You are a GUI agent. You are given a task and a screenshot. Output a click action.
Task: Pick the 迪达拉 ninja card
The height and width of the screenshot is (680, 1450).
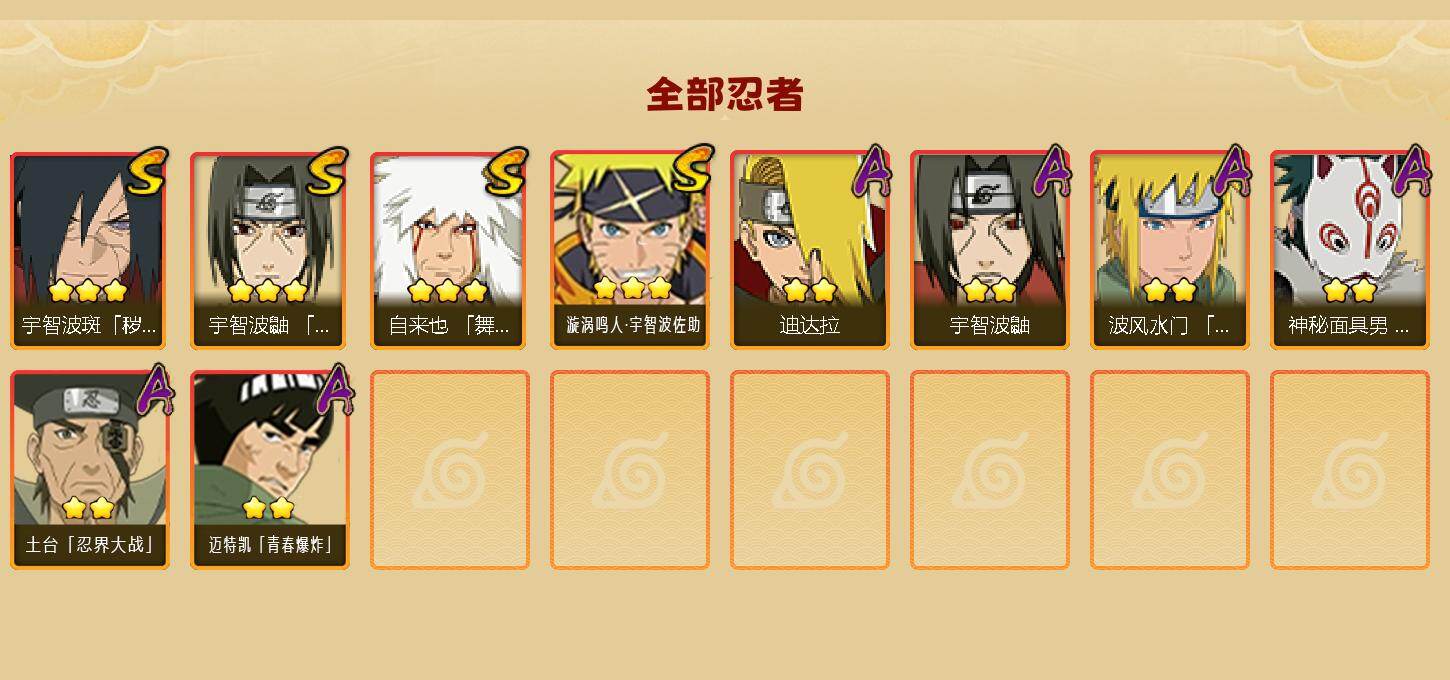pos(810,250)
